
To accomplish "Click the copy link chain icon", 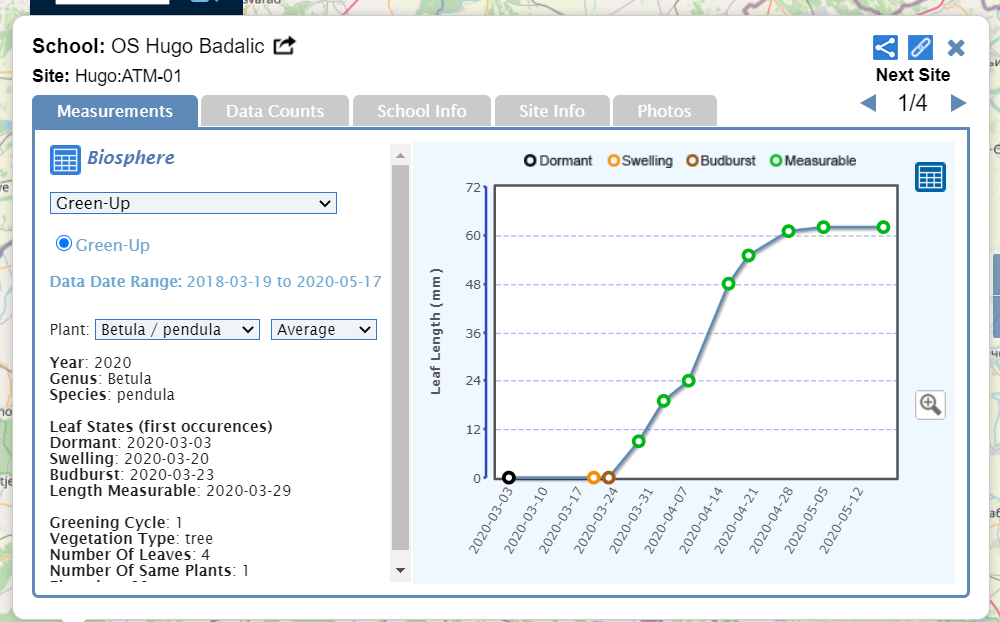I will click(920, 48).
